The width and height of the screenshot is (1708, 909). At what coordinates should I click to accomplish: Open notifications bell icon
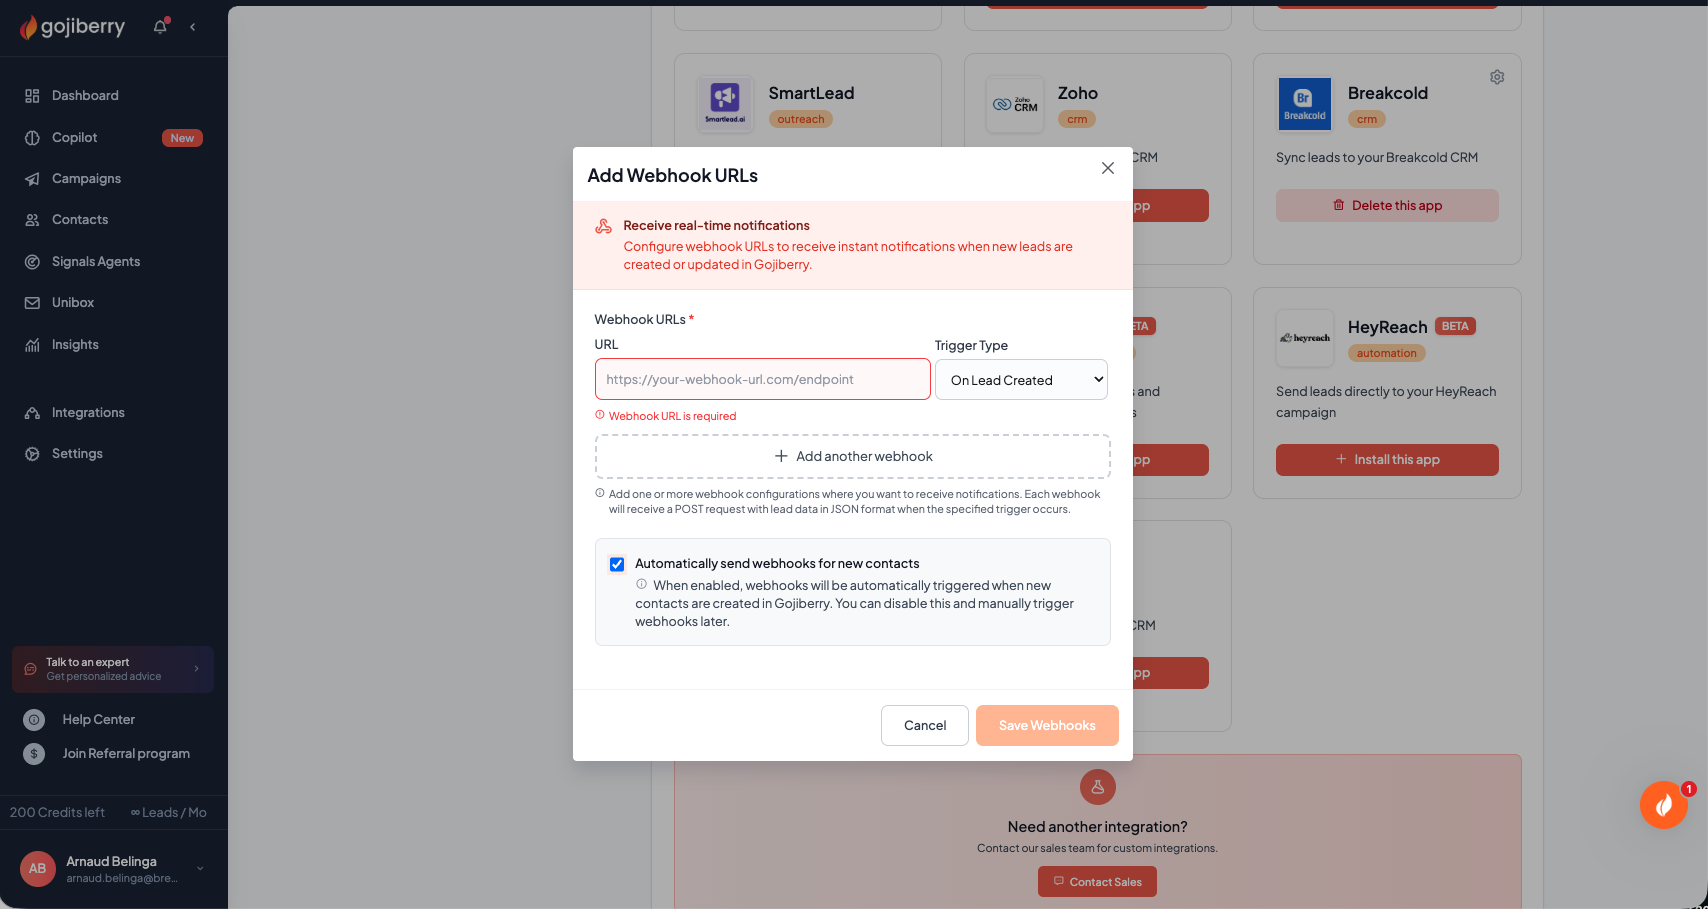coord(160,27)
